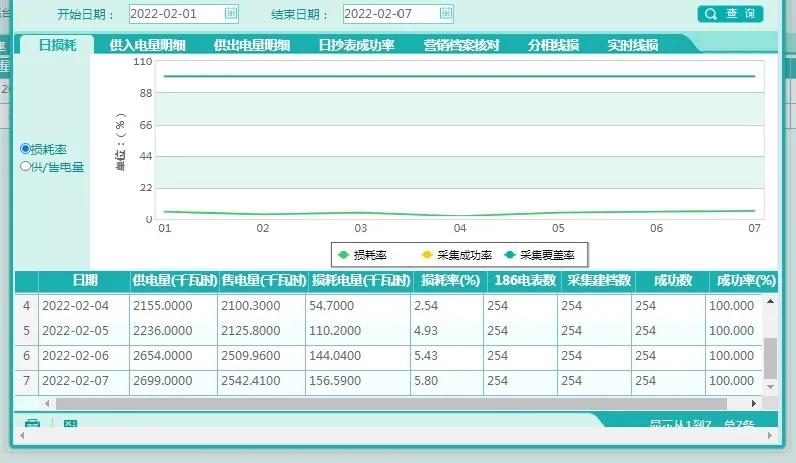Select the row dated 2022-02-05

(388, 330)
